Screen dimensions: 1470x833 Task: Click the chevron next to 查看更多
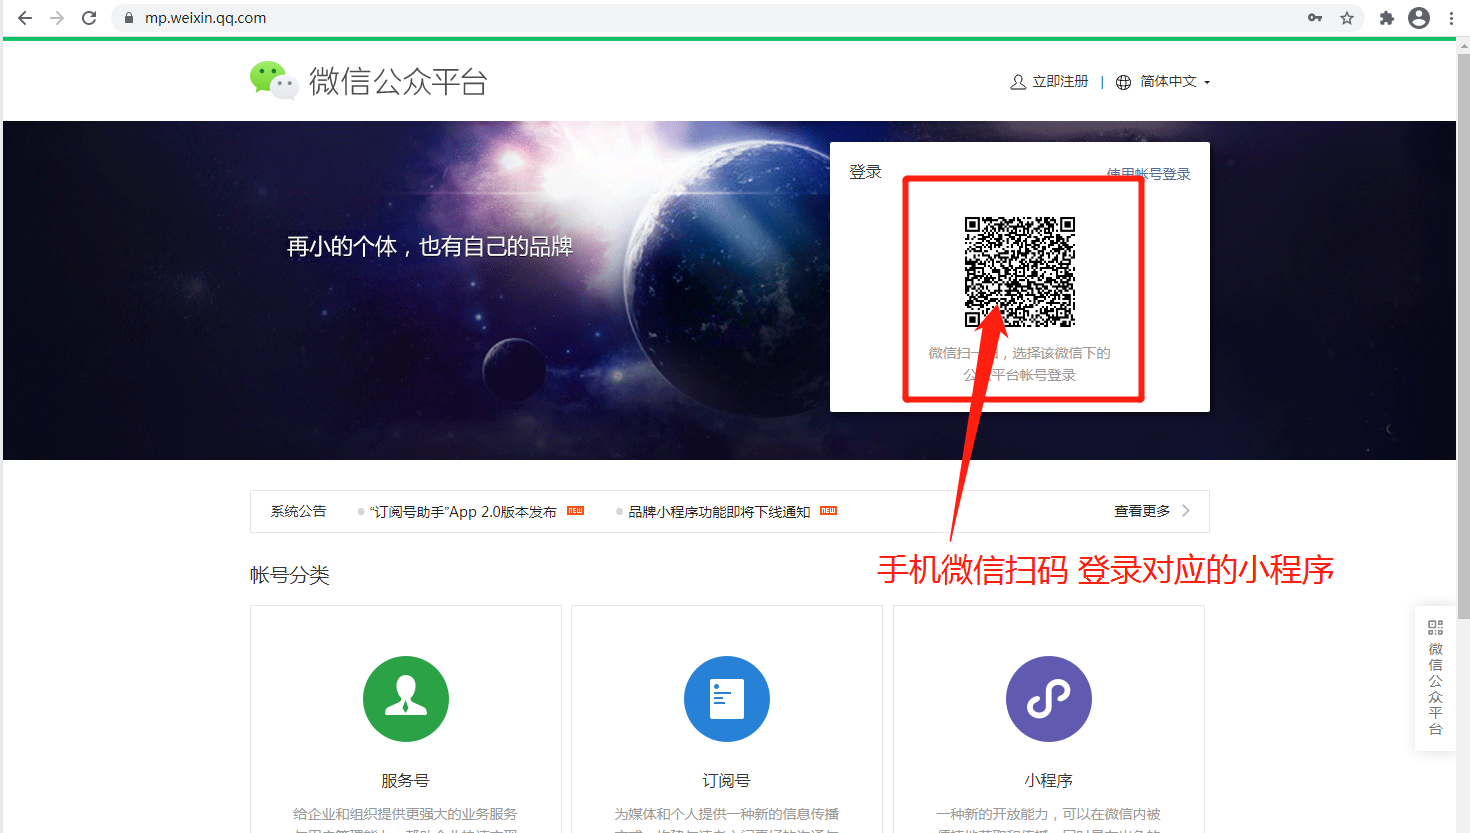point(1186,511)
